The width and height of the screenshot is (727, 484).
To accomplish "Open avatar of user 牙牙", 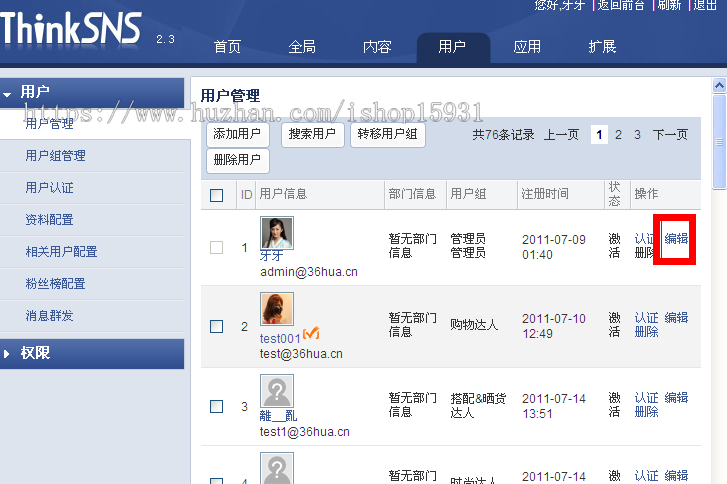I will pyautogui.click(x=277, y=233).
